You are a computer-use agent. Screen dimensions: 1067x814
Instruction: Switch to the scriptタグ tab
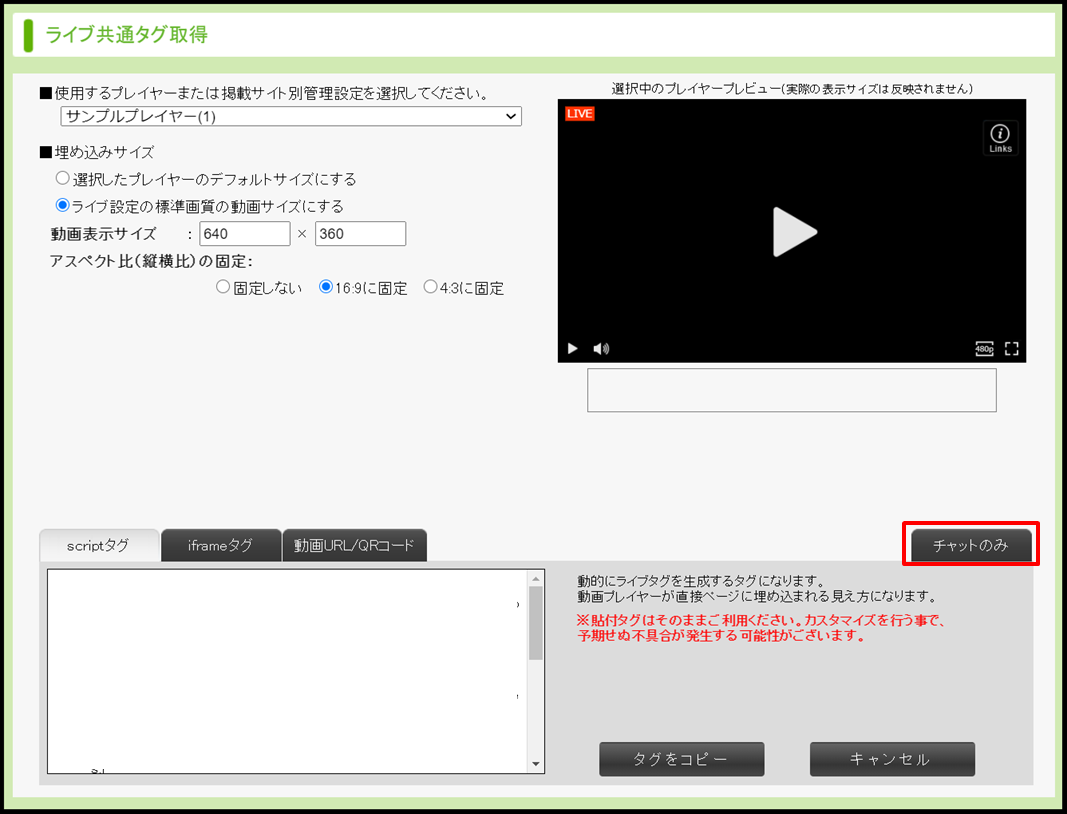tap(99, 545)
